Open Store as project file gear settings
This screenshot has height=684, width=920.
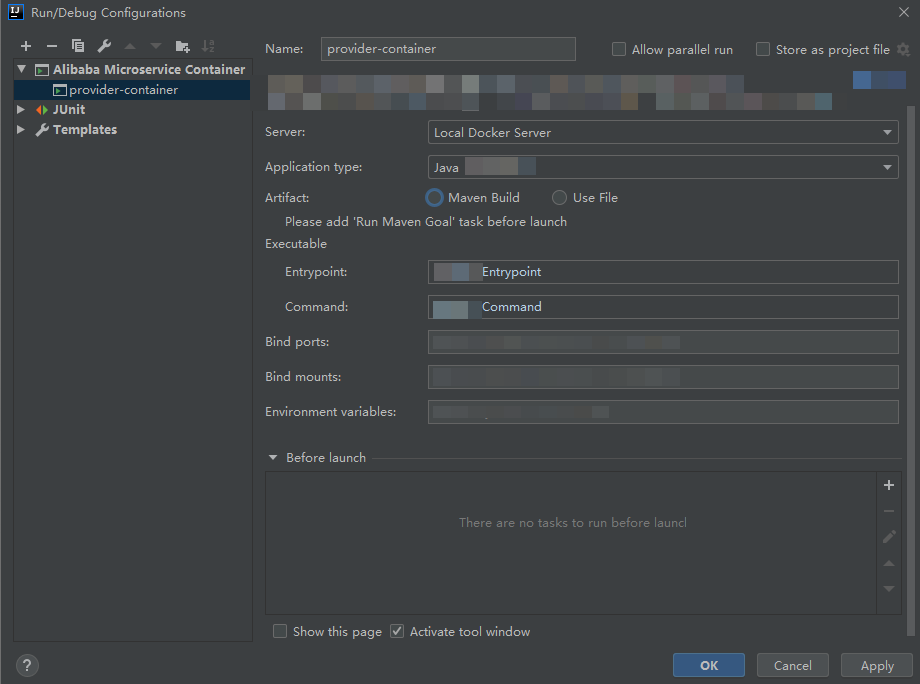(904, 50)
